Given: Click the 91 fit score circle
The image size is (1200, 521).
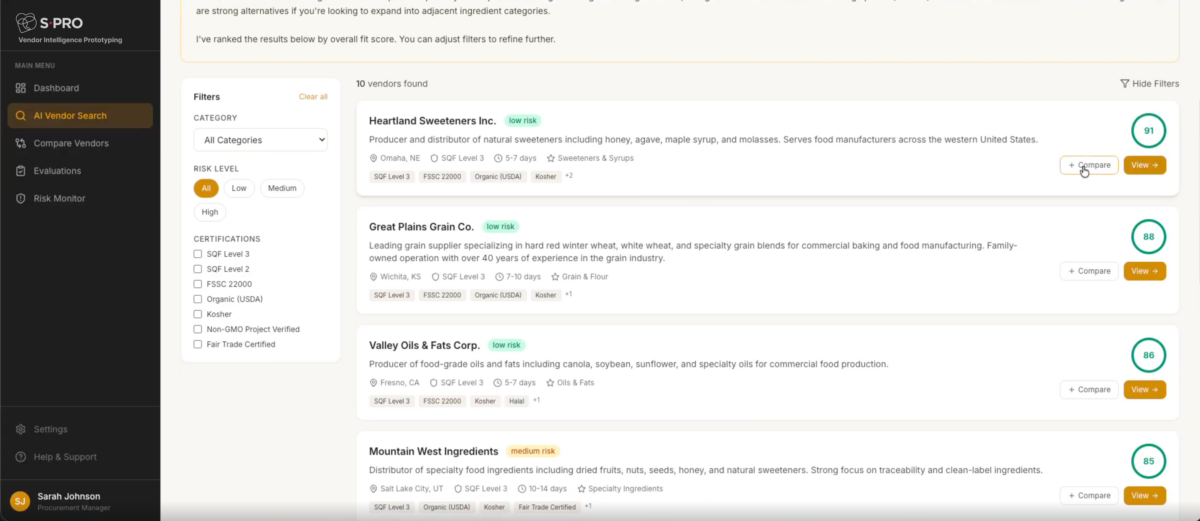Looking at the screenshot, I should (1148, 131).
